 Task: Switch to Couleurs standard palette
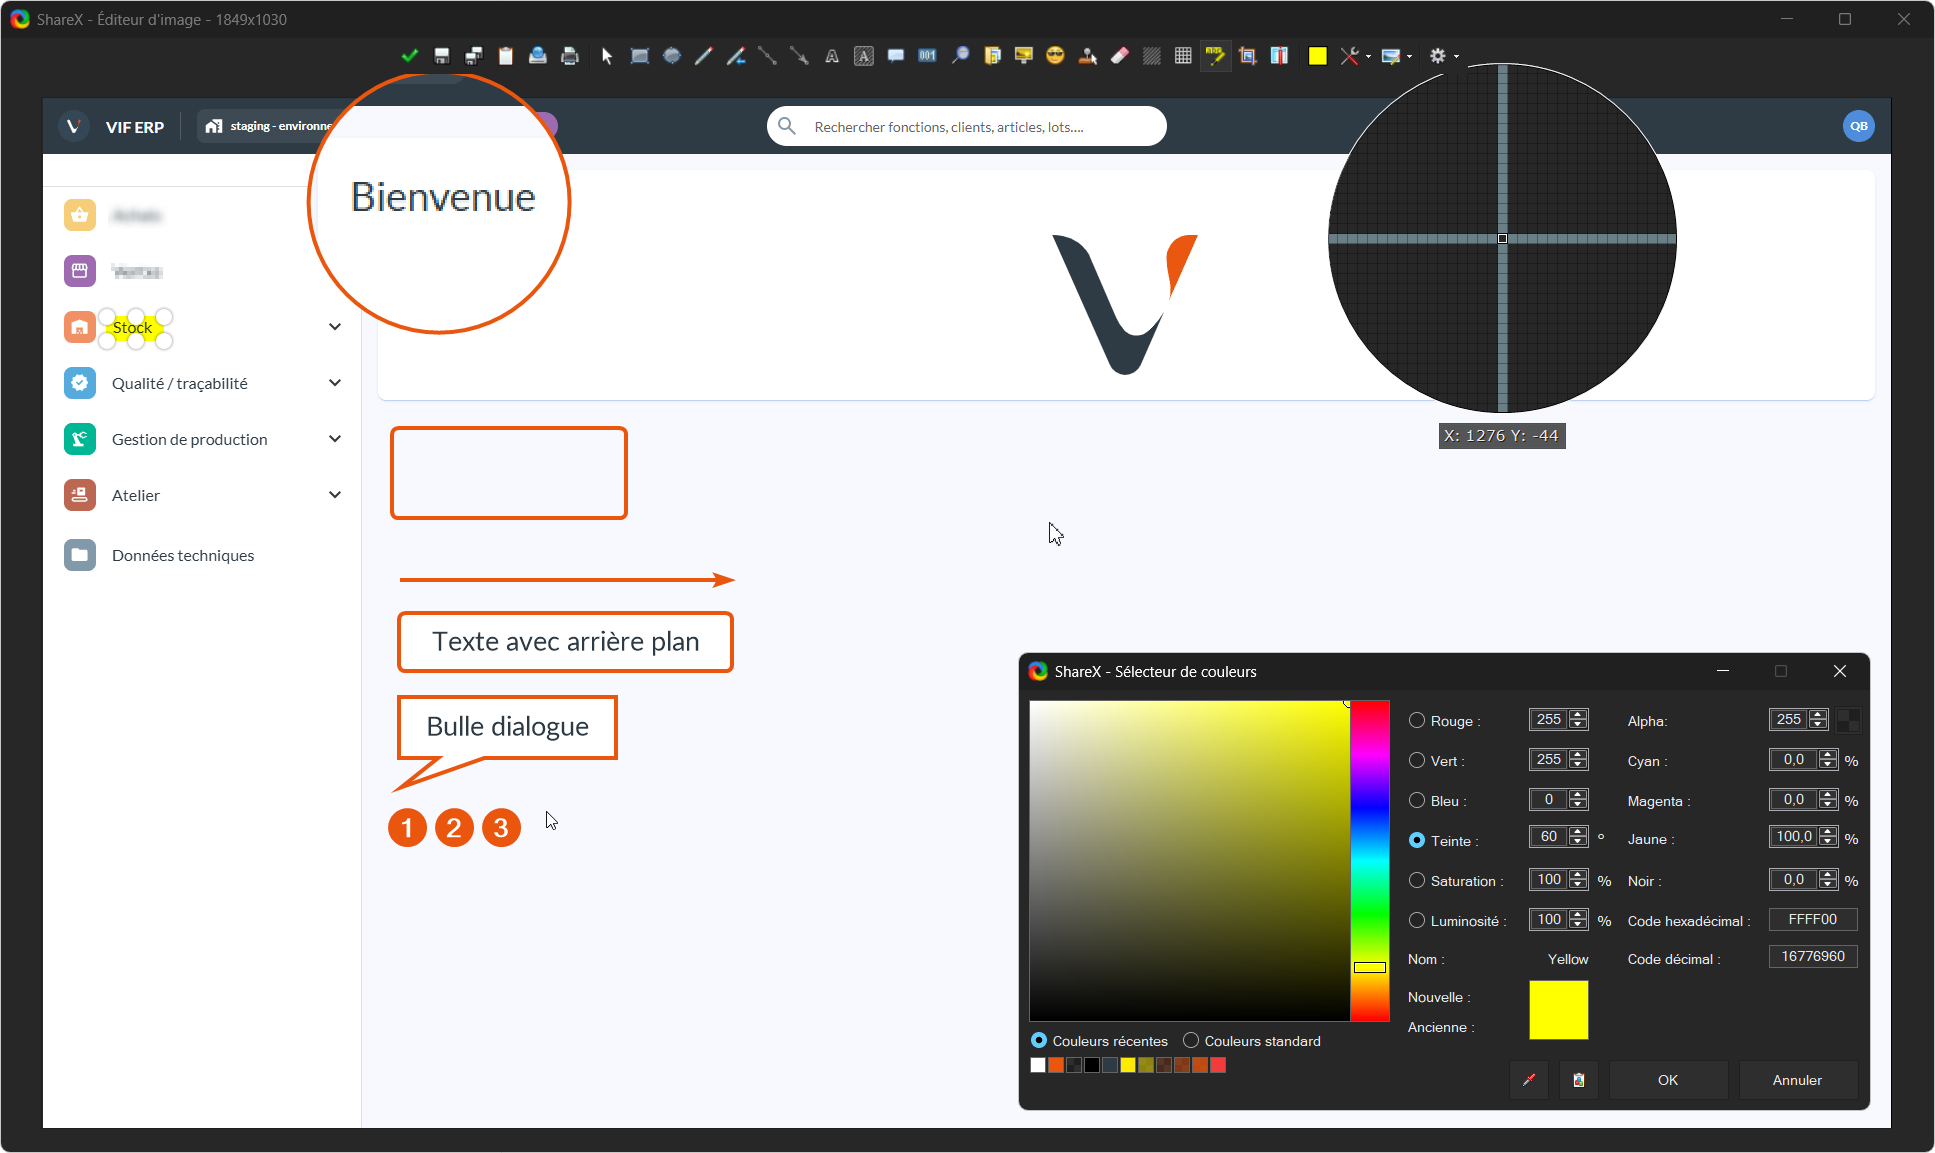click(x=1191, y=1041)
